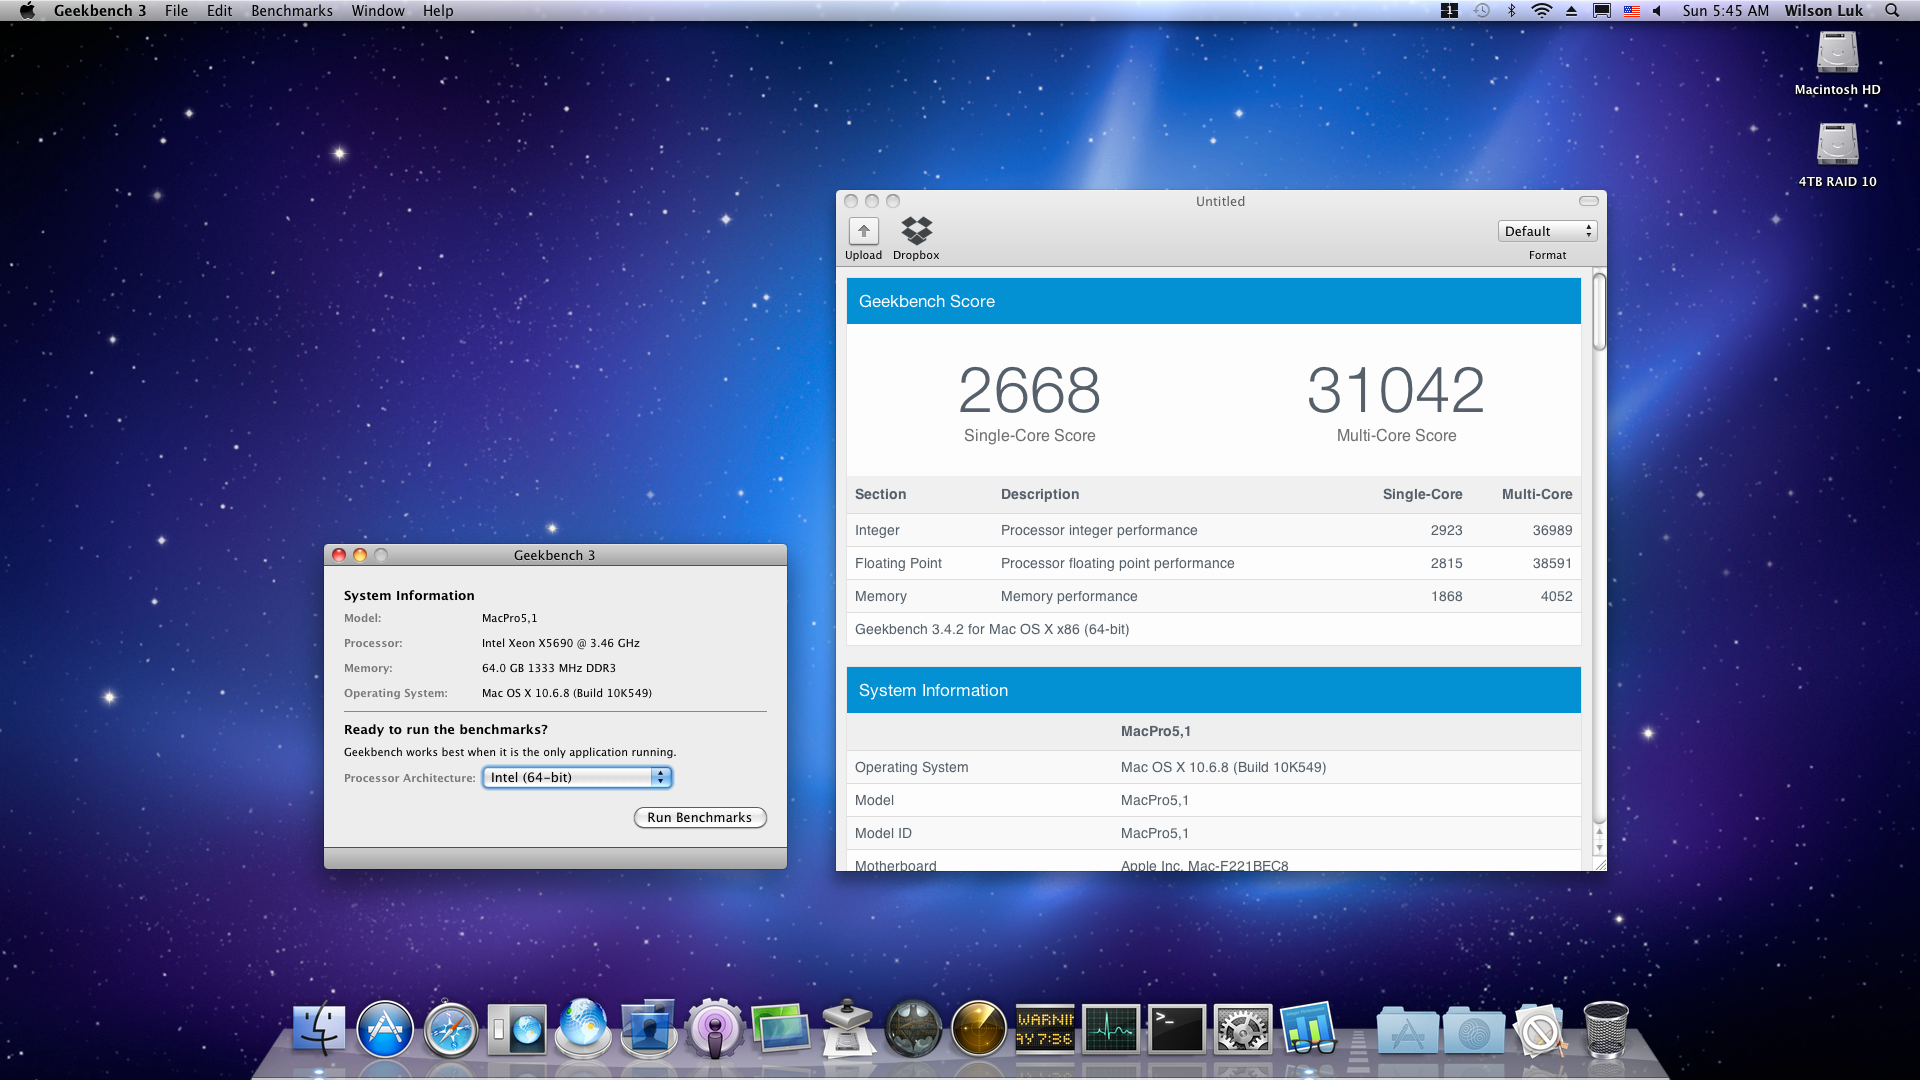Click the Operating System row in System Information
This screenshot has height=1080, width=1920.
[x=1213, y=767]
